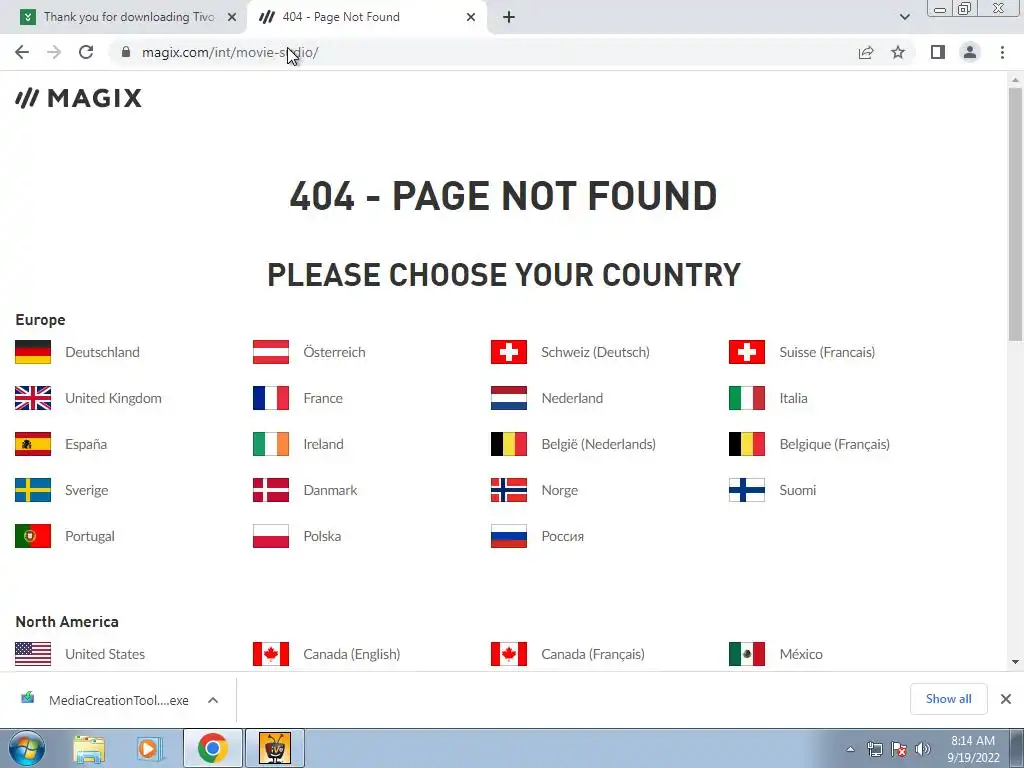Open Windows Start menu

(x=27, y=748)
